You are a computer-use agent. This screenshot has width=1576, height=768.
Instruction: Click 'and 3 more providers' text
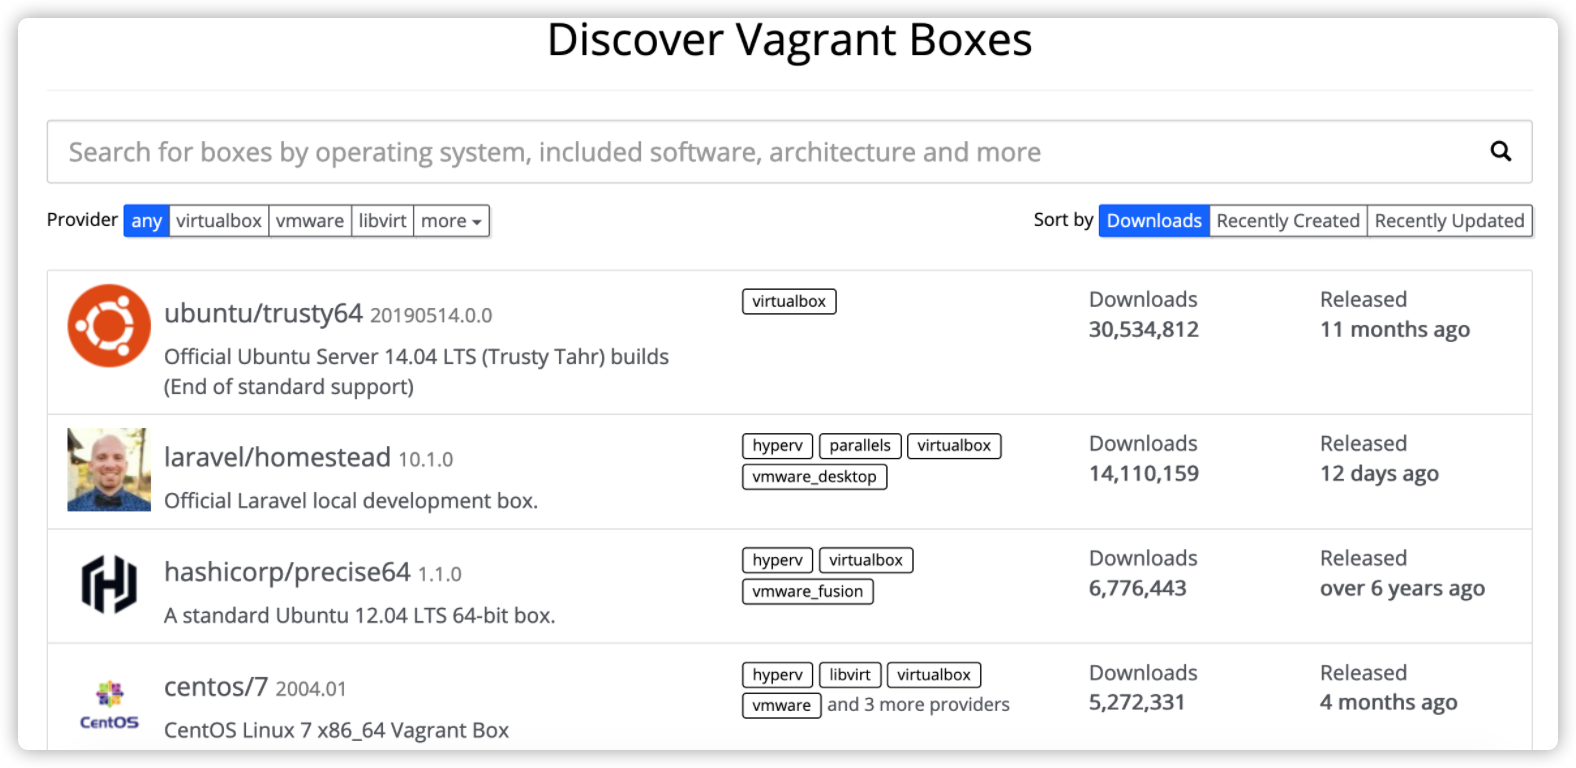918,705
